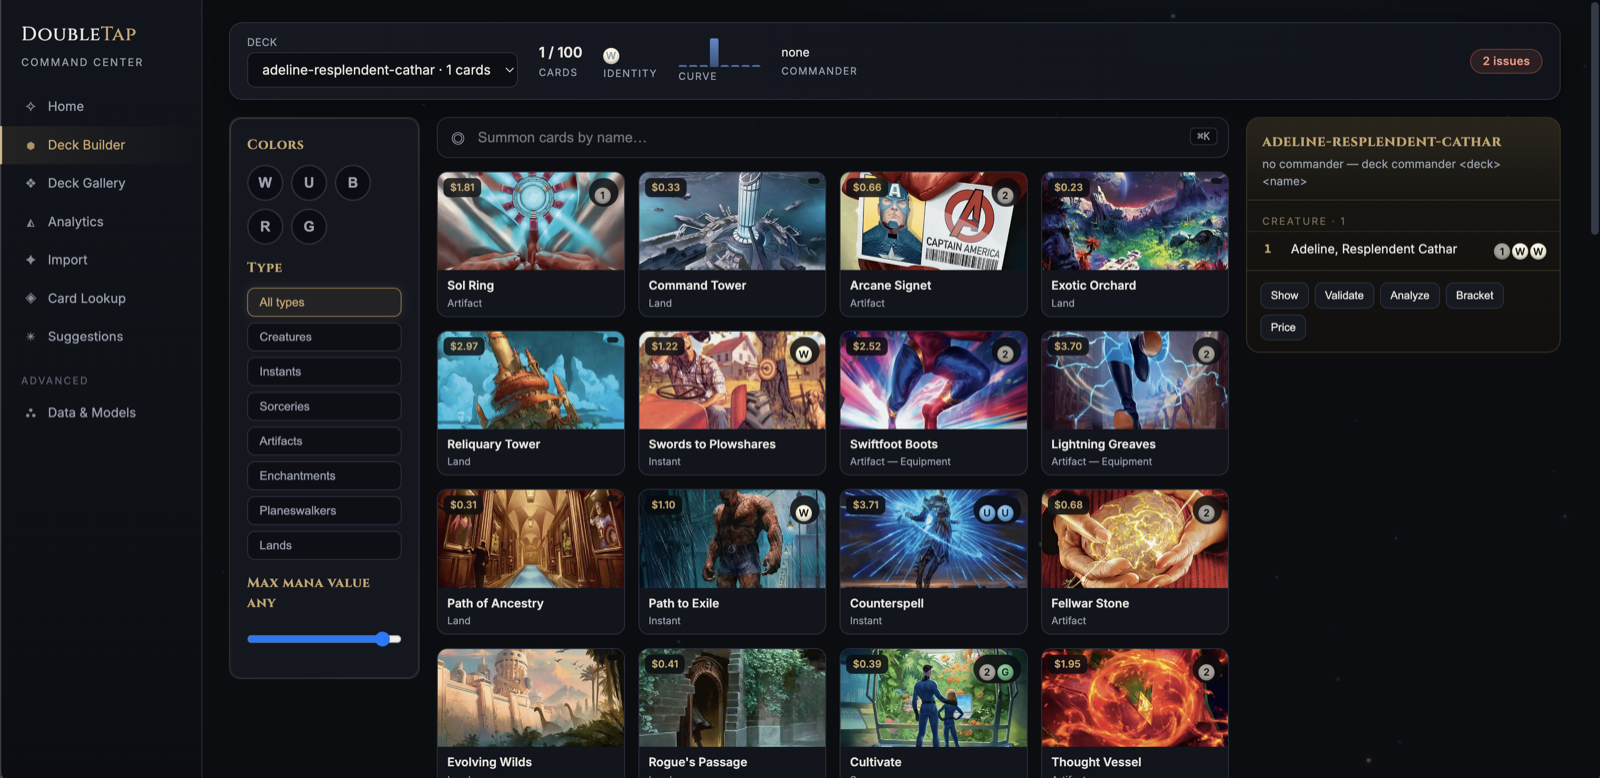The image size is (1600, 778).
Task: Click the Import sparkle icon
Action: pyautogui.click(x=30, y=260)
